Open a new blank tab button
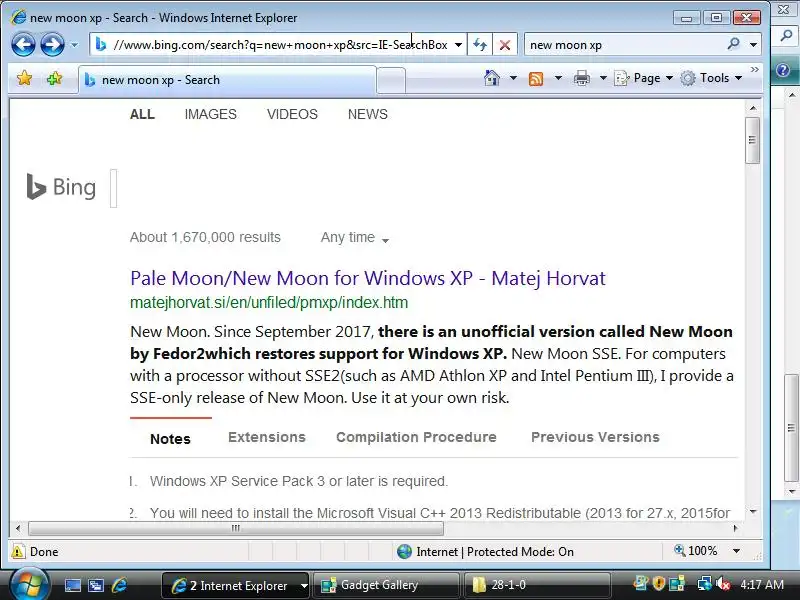This screenshot has width=800, height=600. click(391, 81)
